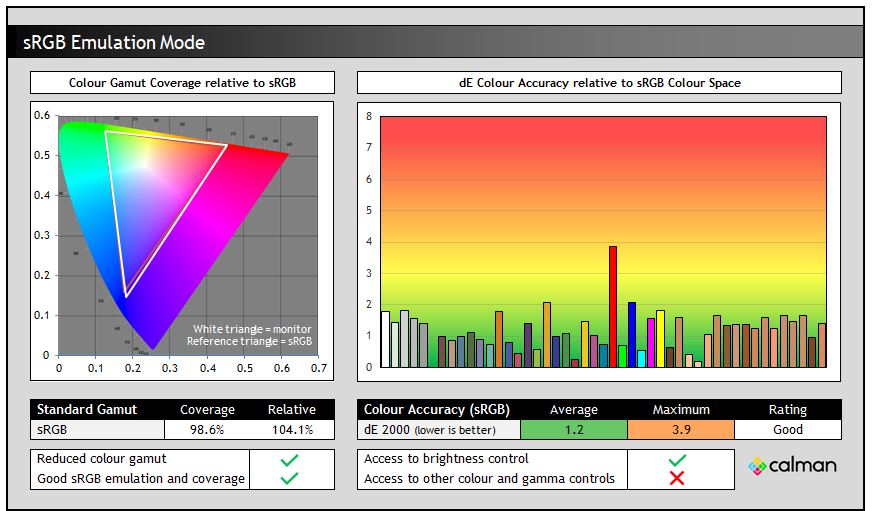The width and height of the screenshot is (872, 511).
Task: Click the Colour Gamut Coverage heading
Action: pyautogui.click(x=182, y=83)
